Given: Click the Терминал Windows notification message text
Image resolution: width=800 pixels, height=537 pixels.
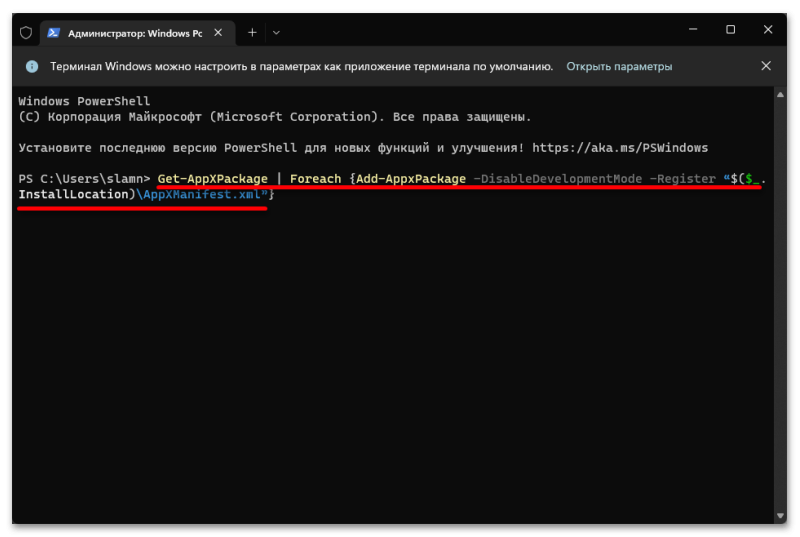Looking at the screenshot, I should (302, 67).
